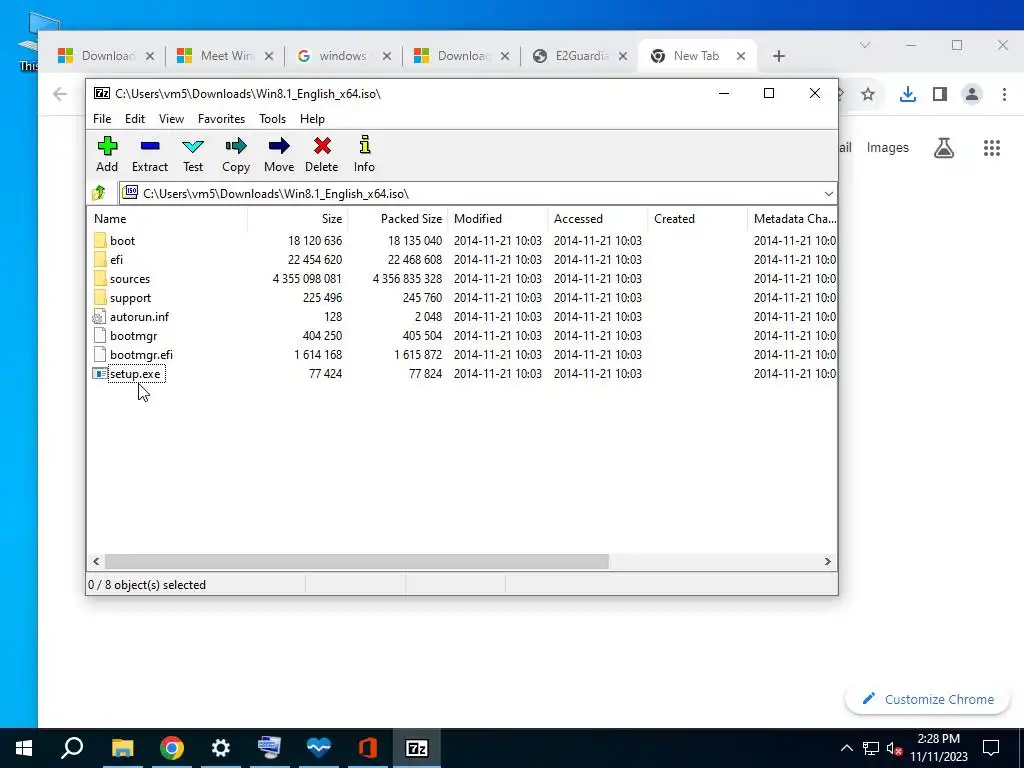Click the taskbar search magnifier icon

pos(72,748)
